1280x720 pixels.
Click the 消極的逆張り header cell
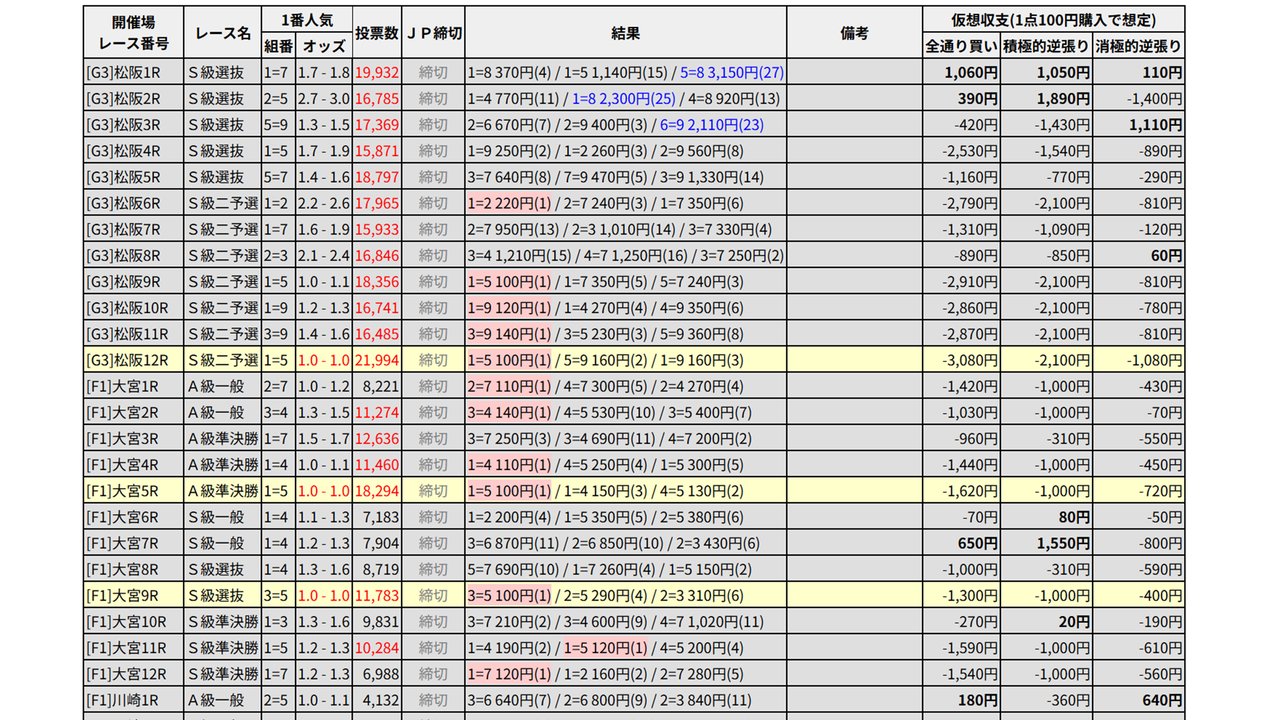pos(1139,46)
